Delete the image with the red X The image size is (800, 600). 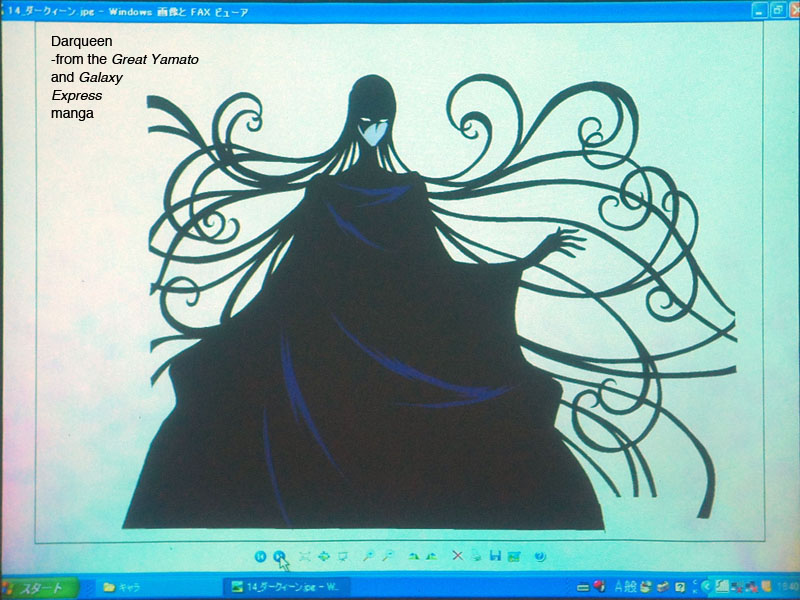pos(457,556)
